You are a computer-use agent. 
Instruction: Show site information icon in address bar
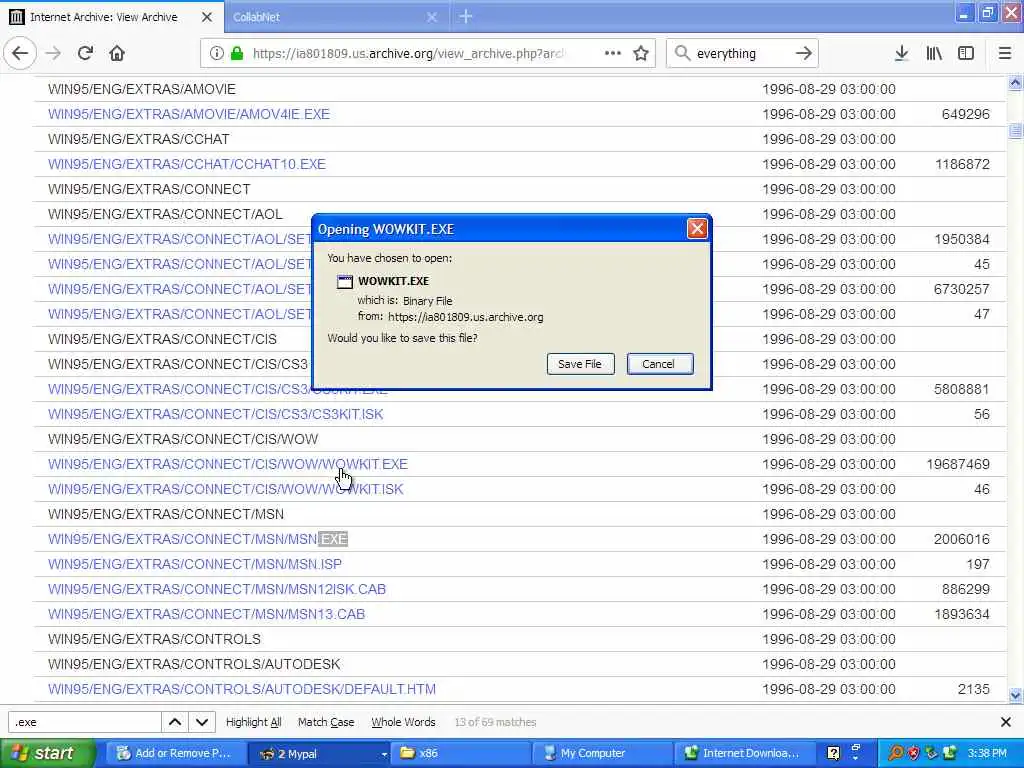216,54
